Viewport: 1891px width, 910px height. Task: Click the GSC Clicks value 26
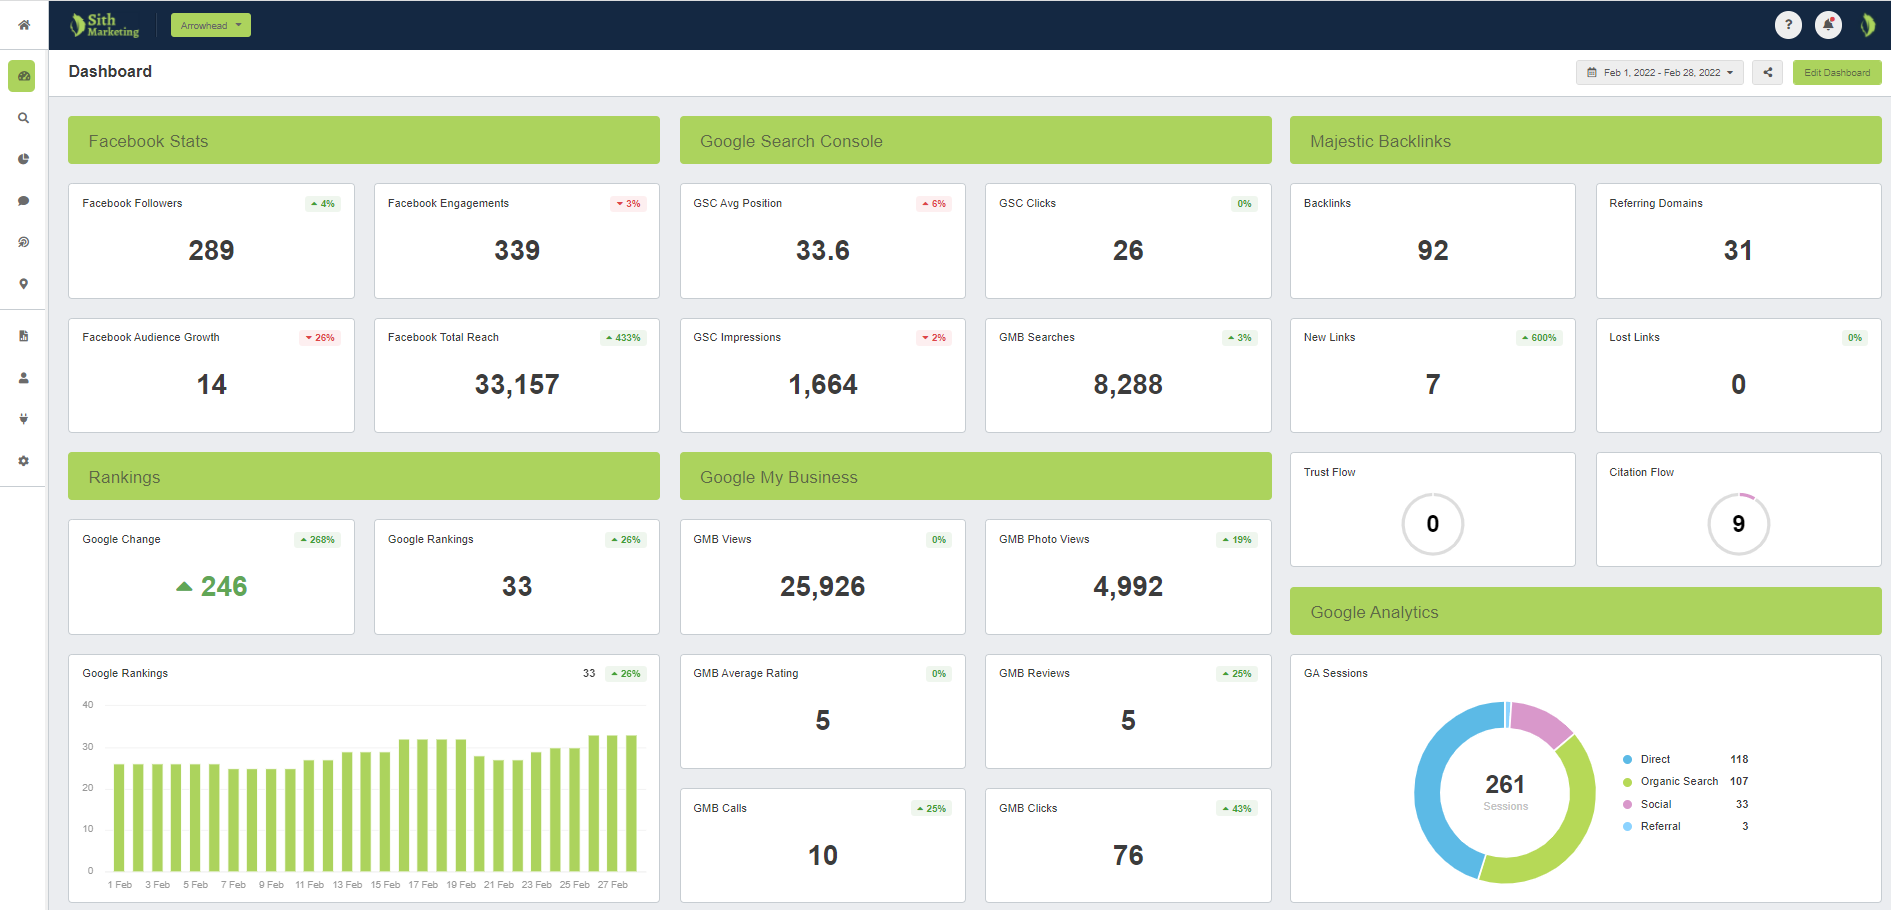1128,250
